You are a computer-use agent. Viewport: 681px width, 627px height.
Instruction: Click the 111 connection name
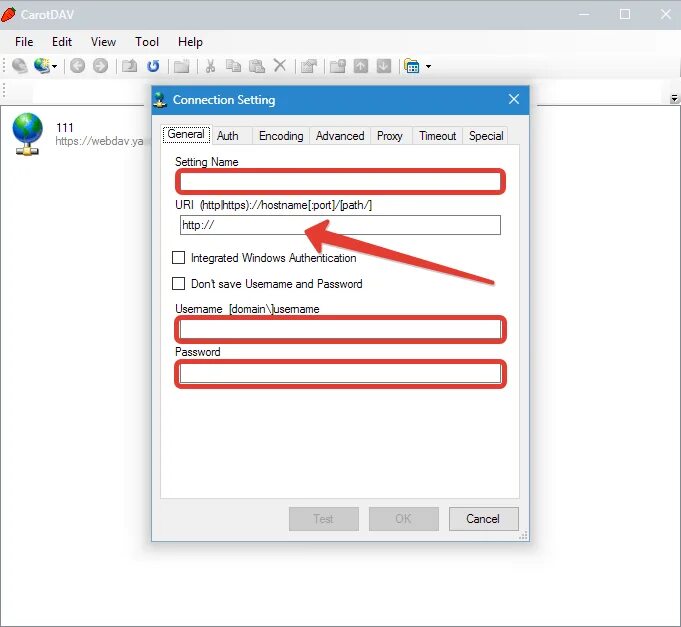[65, 128]
